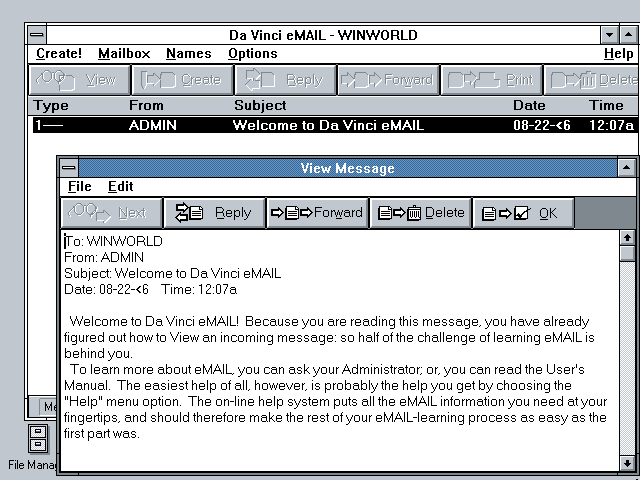Maximize the View Message window
This screenshot has height=480, width=640.
627,168
